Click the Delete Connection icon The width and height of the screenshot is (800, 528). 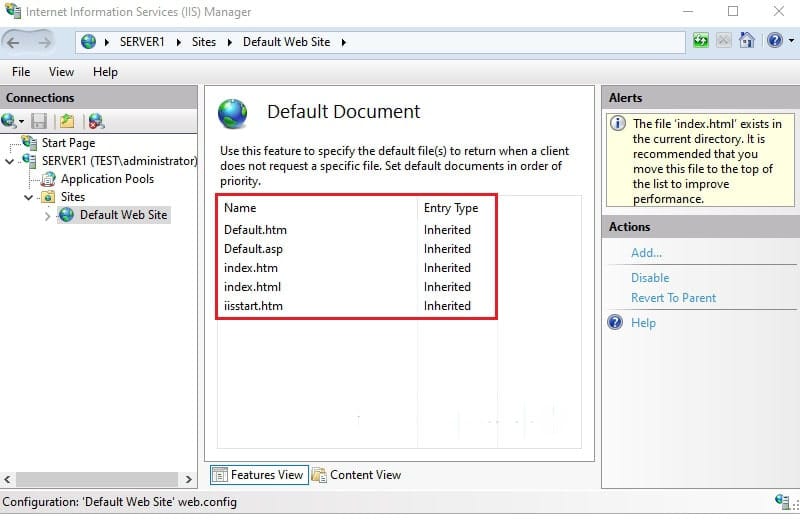point(96,121)
